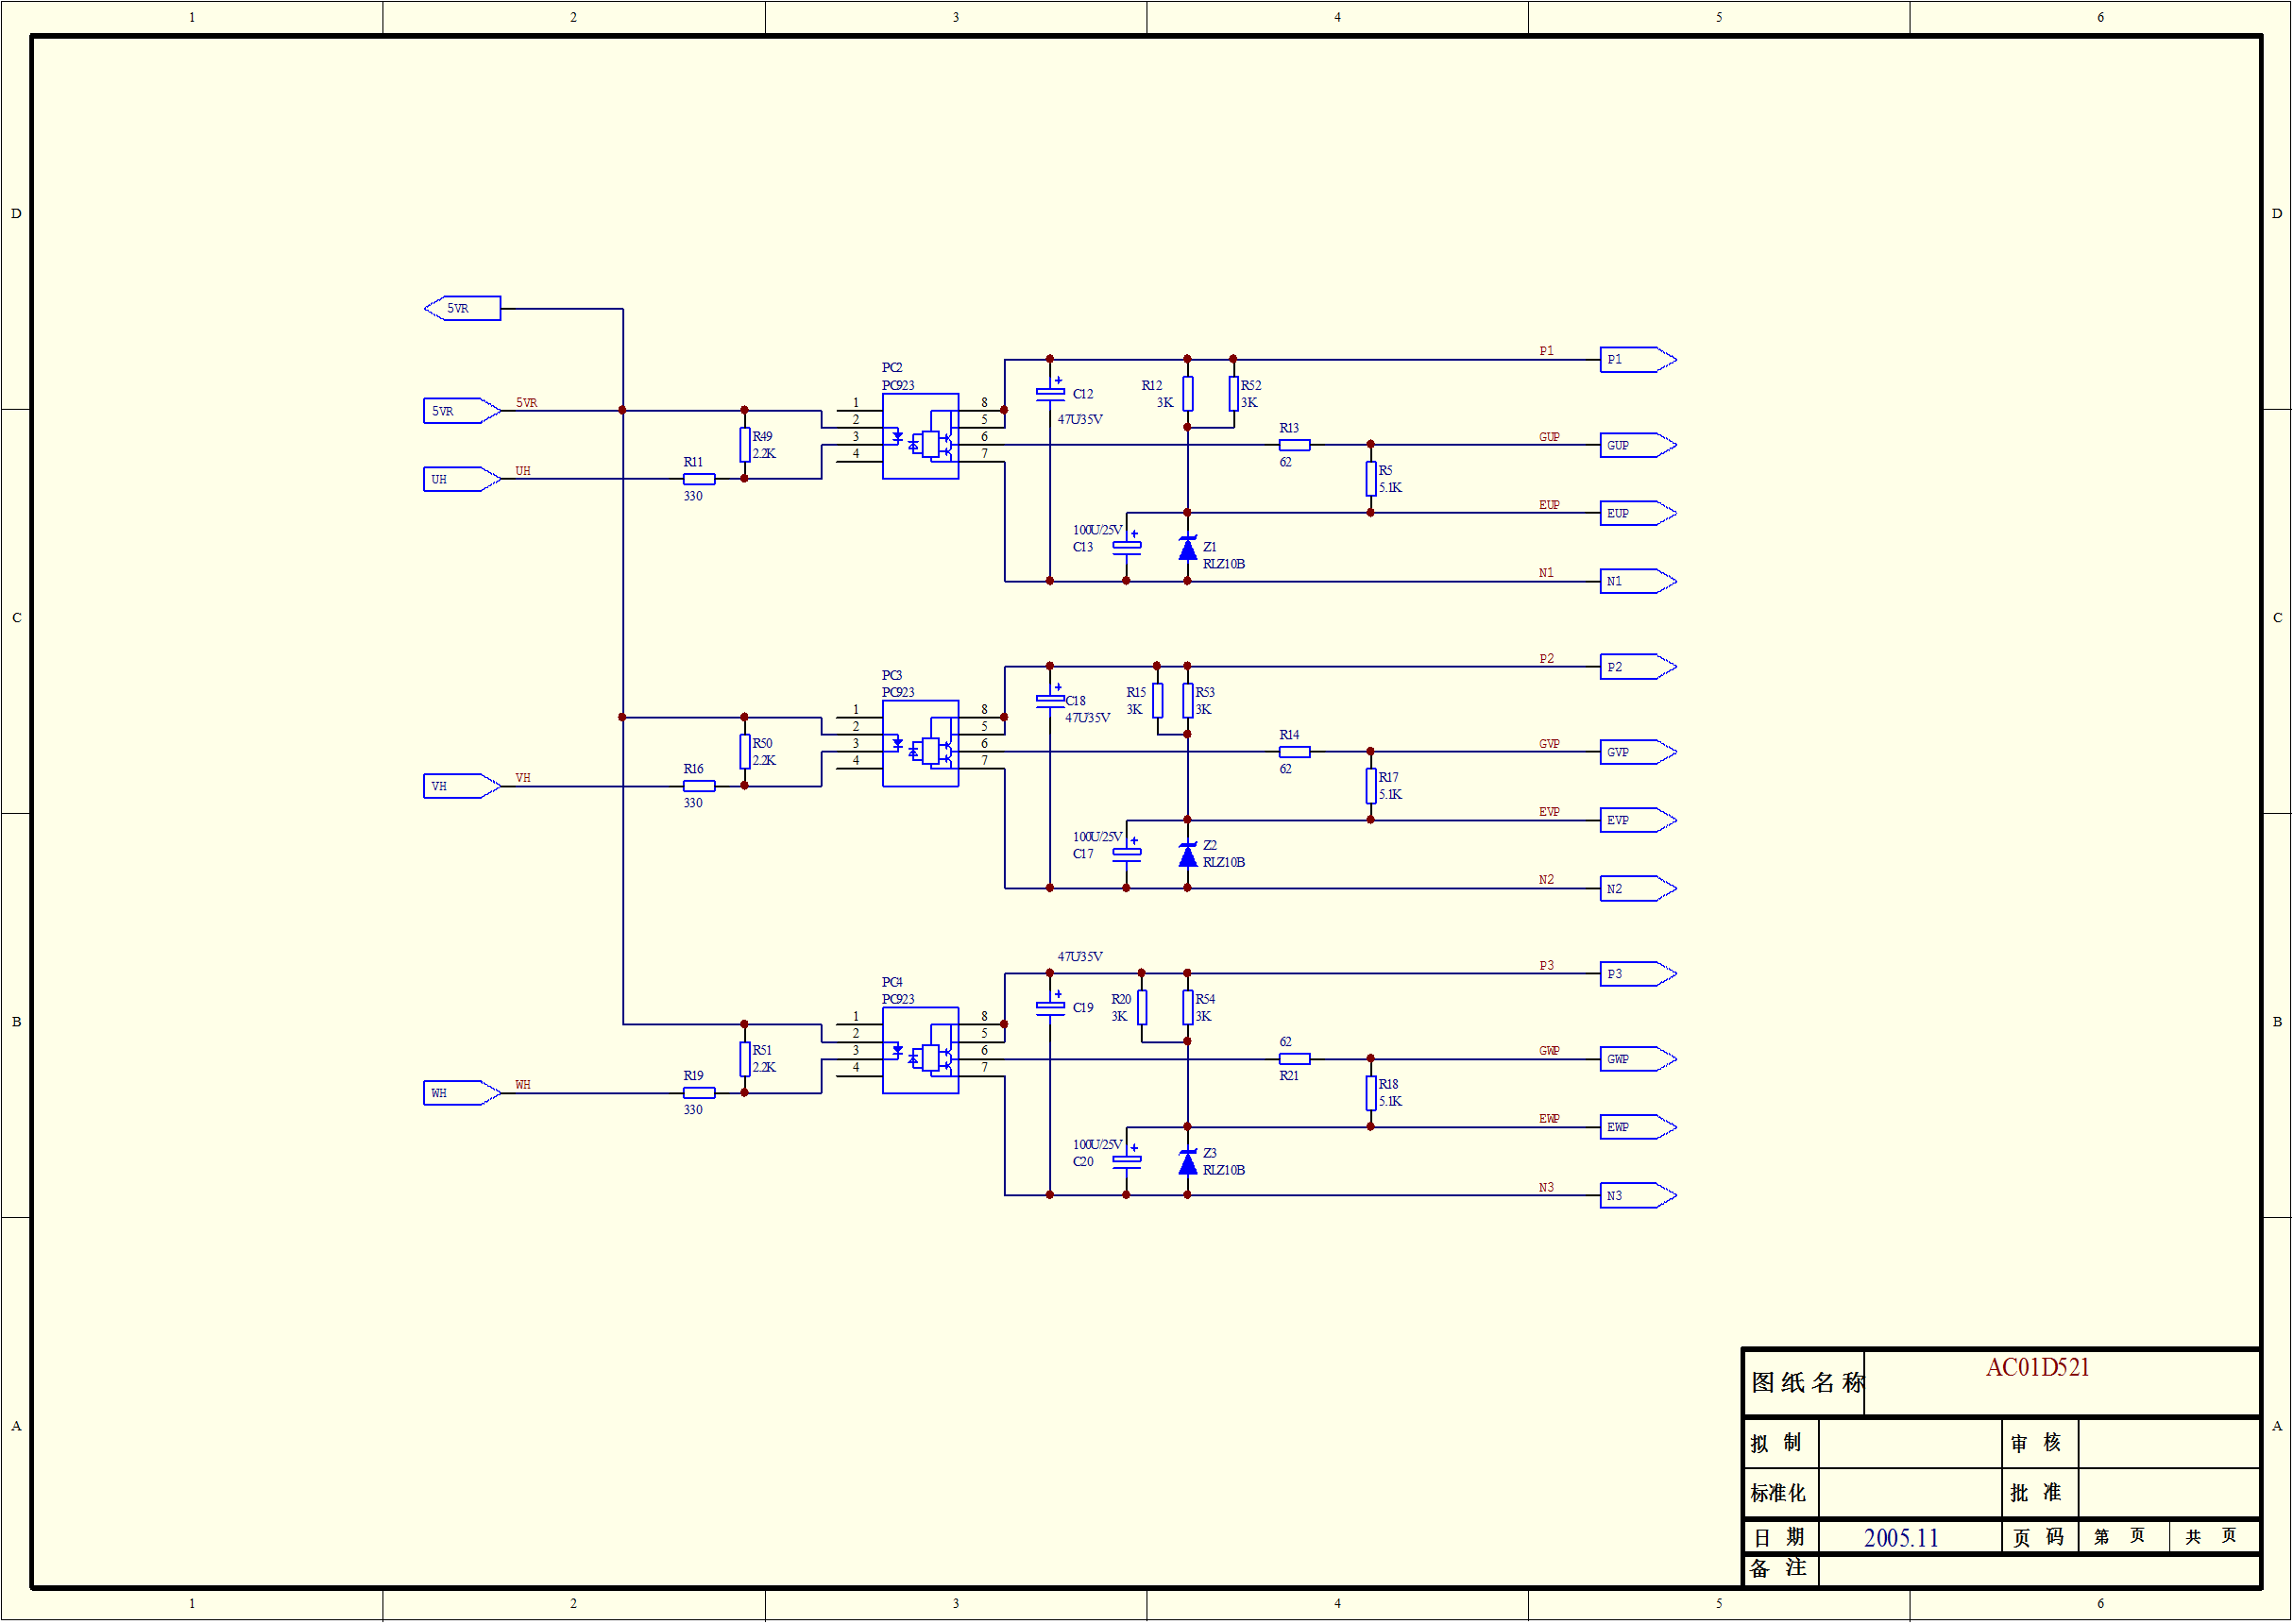Click the 批准 field label
This screenshot has width=2293, height=1624.
click(x=2036, y=1493)
